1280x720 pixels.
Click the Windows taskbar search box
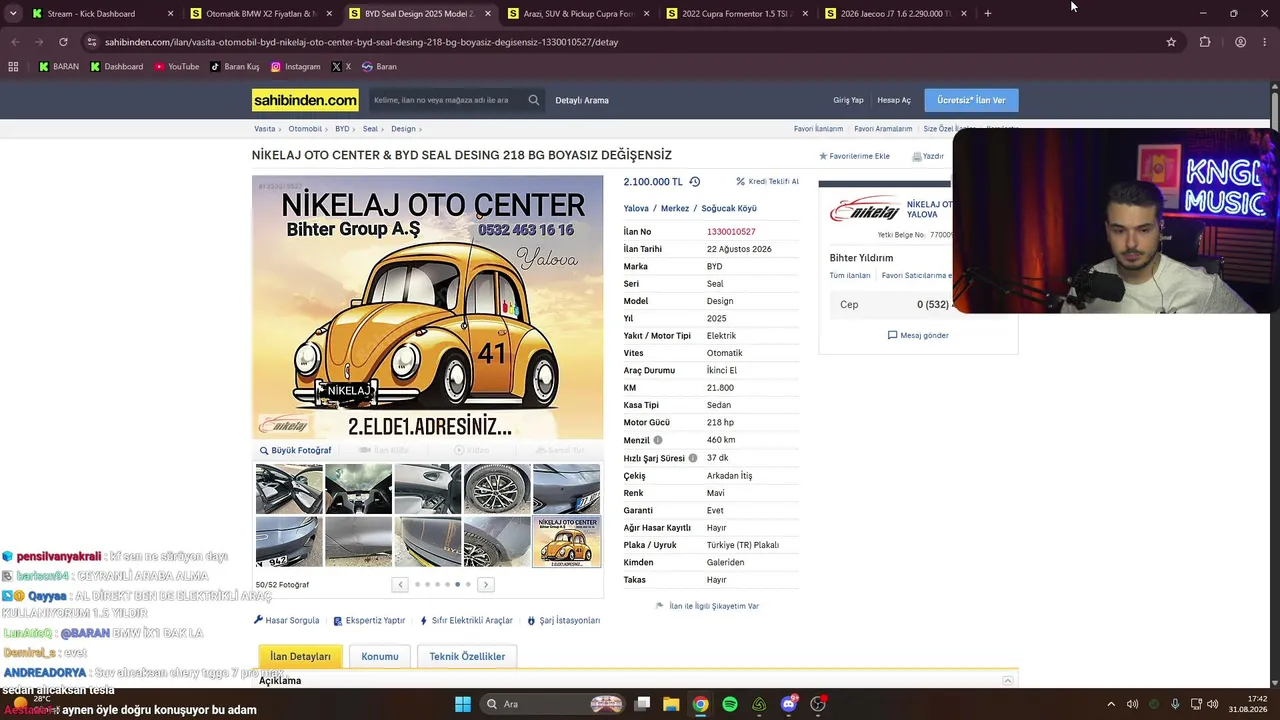coord(550,704)
